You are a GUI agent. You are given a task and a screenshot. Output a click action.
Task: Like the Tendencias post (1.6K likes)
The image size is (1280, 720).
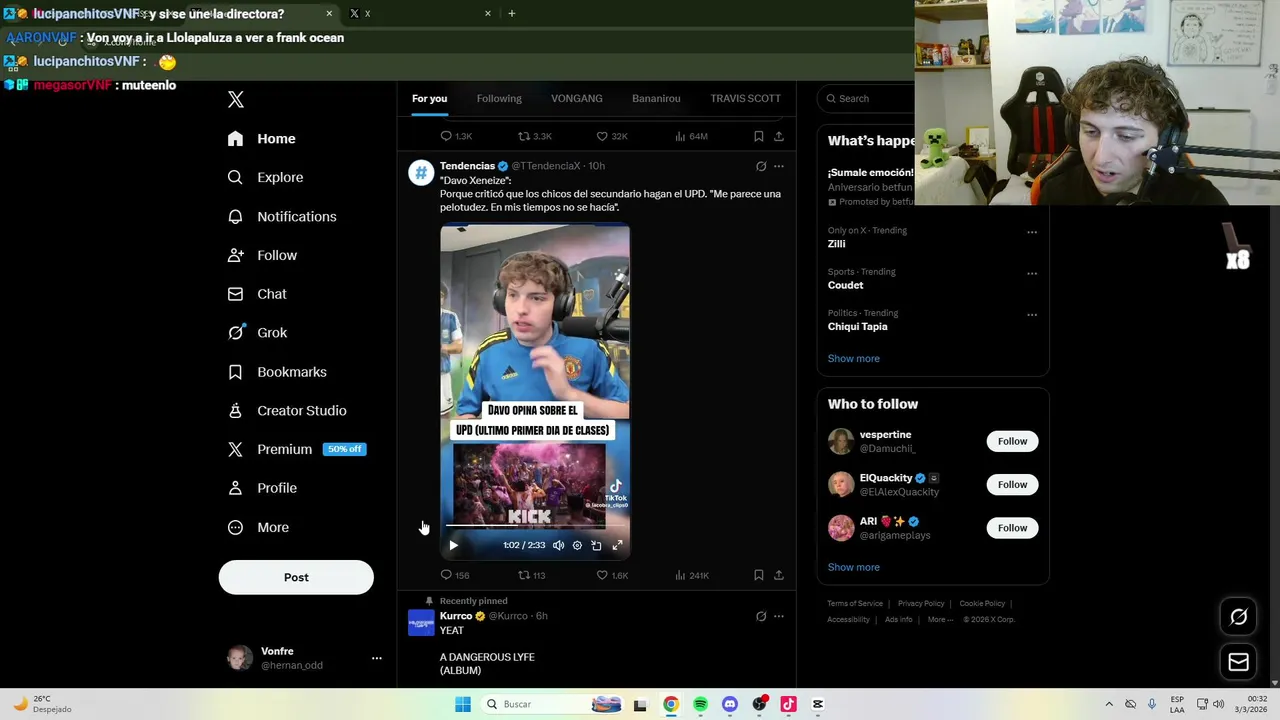[612, 575]
